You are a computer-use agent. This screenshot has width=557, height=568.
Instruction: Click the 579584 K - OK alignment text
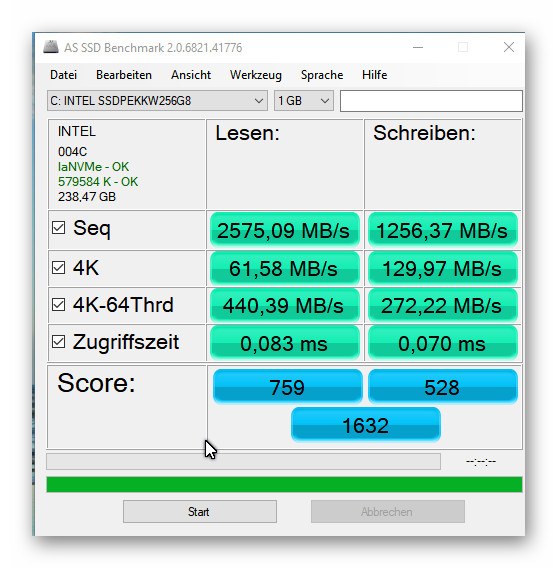click(98, 181)
